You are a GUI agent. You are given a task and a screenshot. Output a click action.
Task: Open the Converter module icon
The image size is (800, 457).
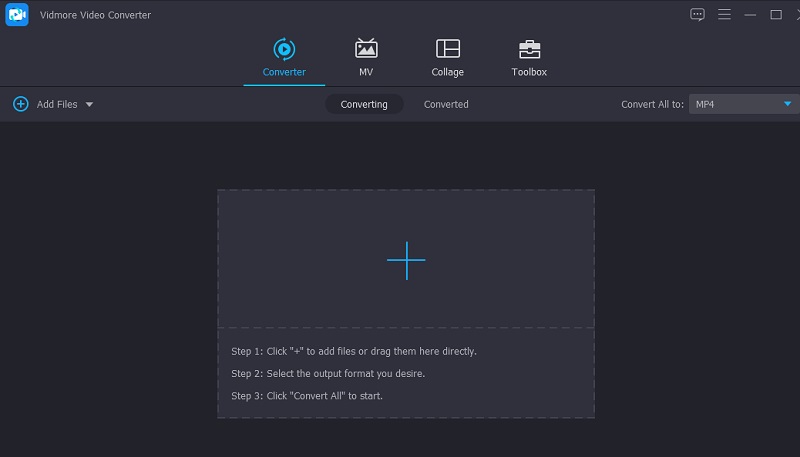284,49
